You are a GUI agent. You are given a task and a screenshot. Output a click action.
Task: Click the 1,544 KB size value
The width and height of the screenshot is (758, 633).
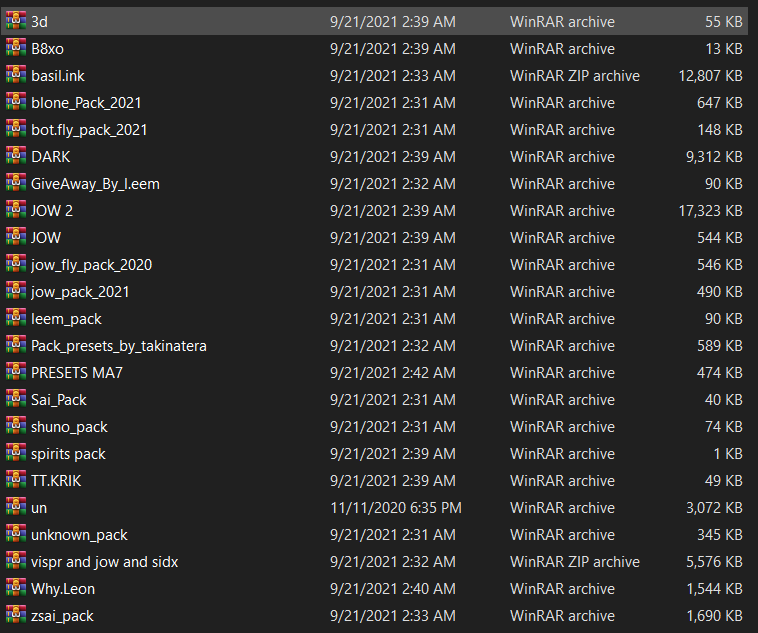pyautogui.click(x=714, y=589)
